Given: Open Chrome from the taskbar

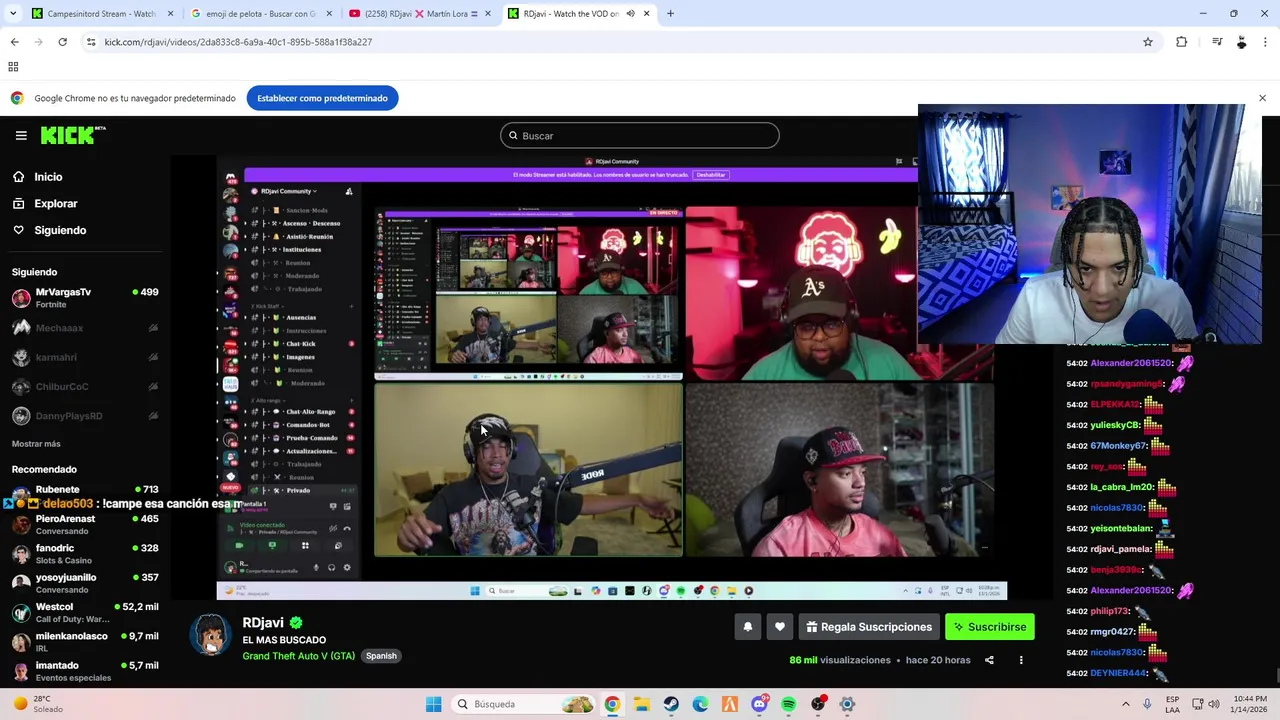Looking at the screenshot, I should click(x=612, y=704).
